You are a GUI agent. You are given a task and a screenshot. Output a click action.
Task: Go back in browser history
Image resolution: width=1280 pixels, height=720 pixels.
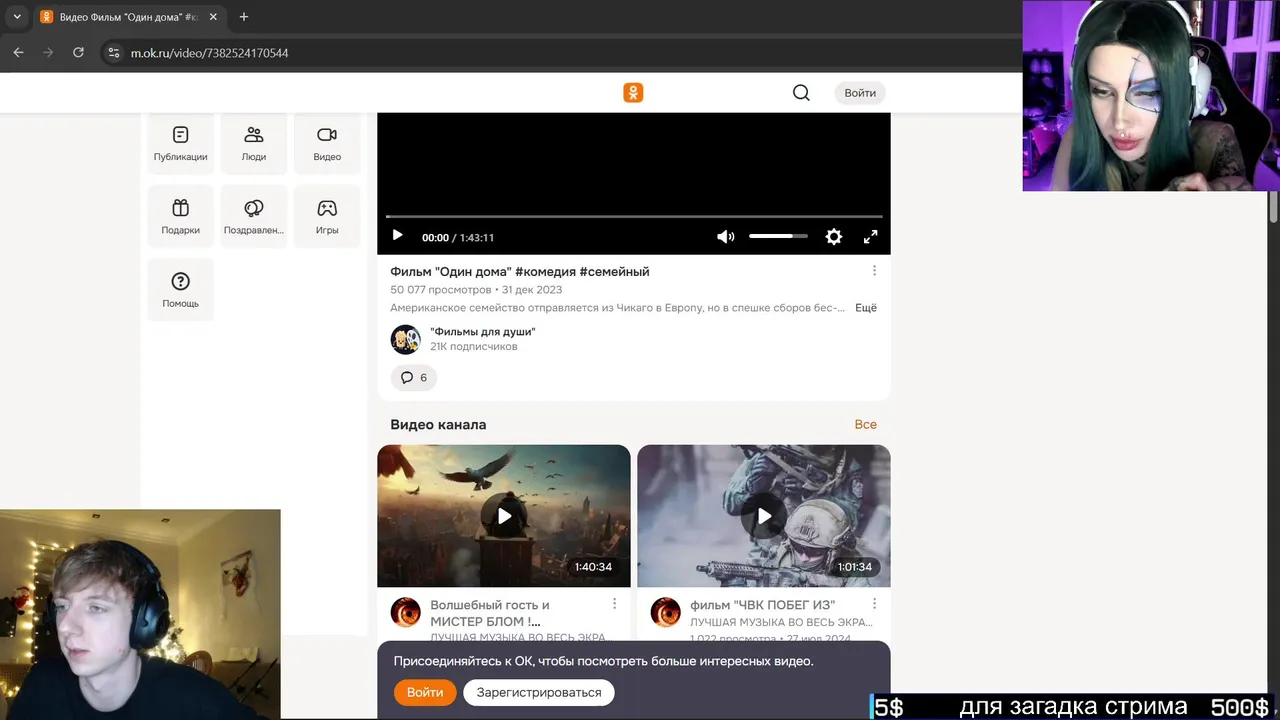coord(18,53)
